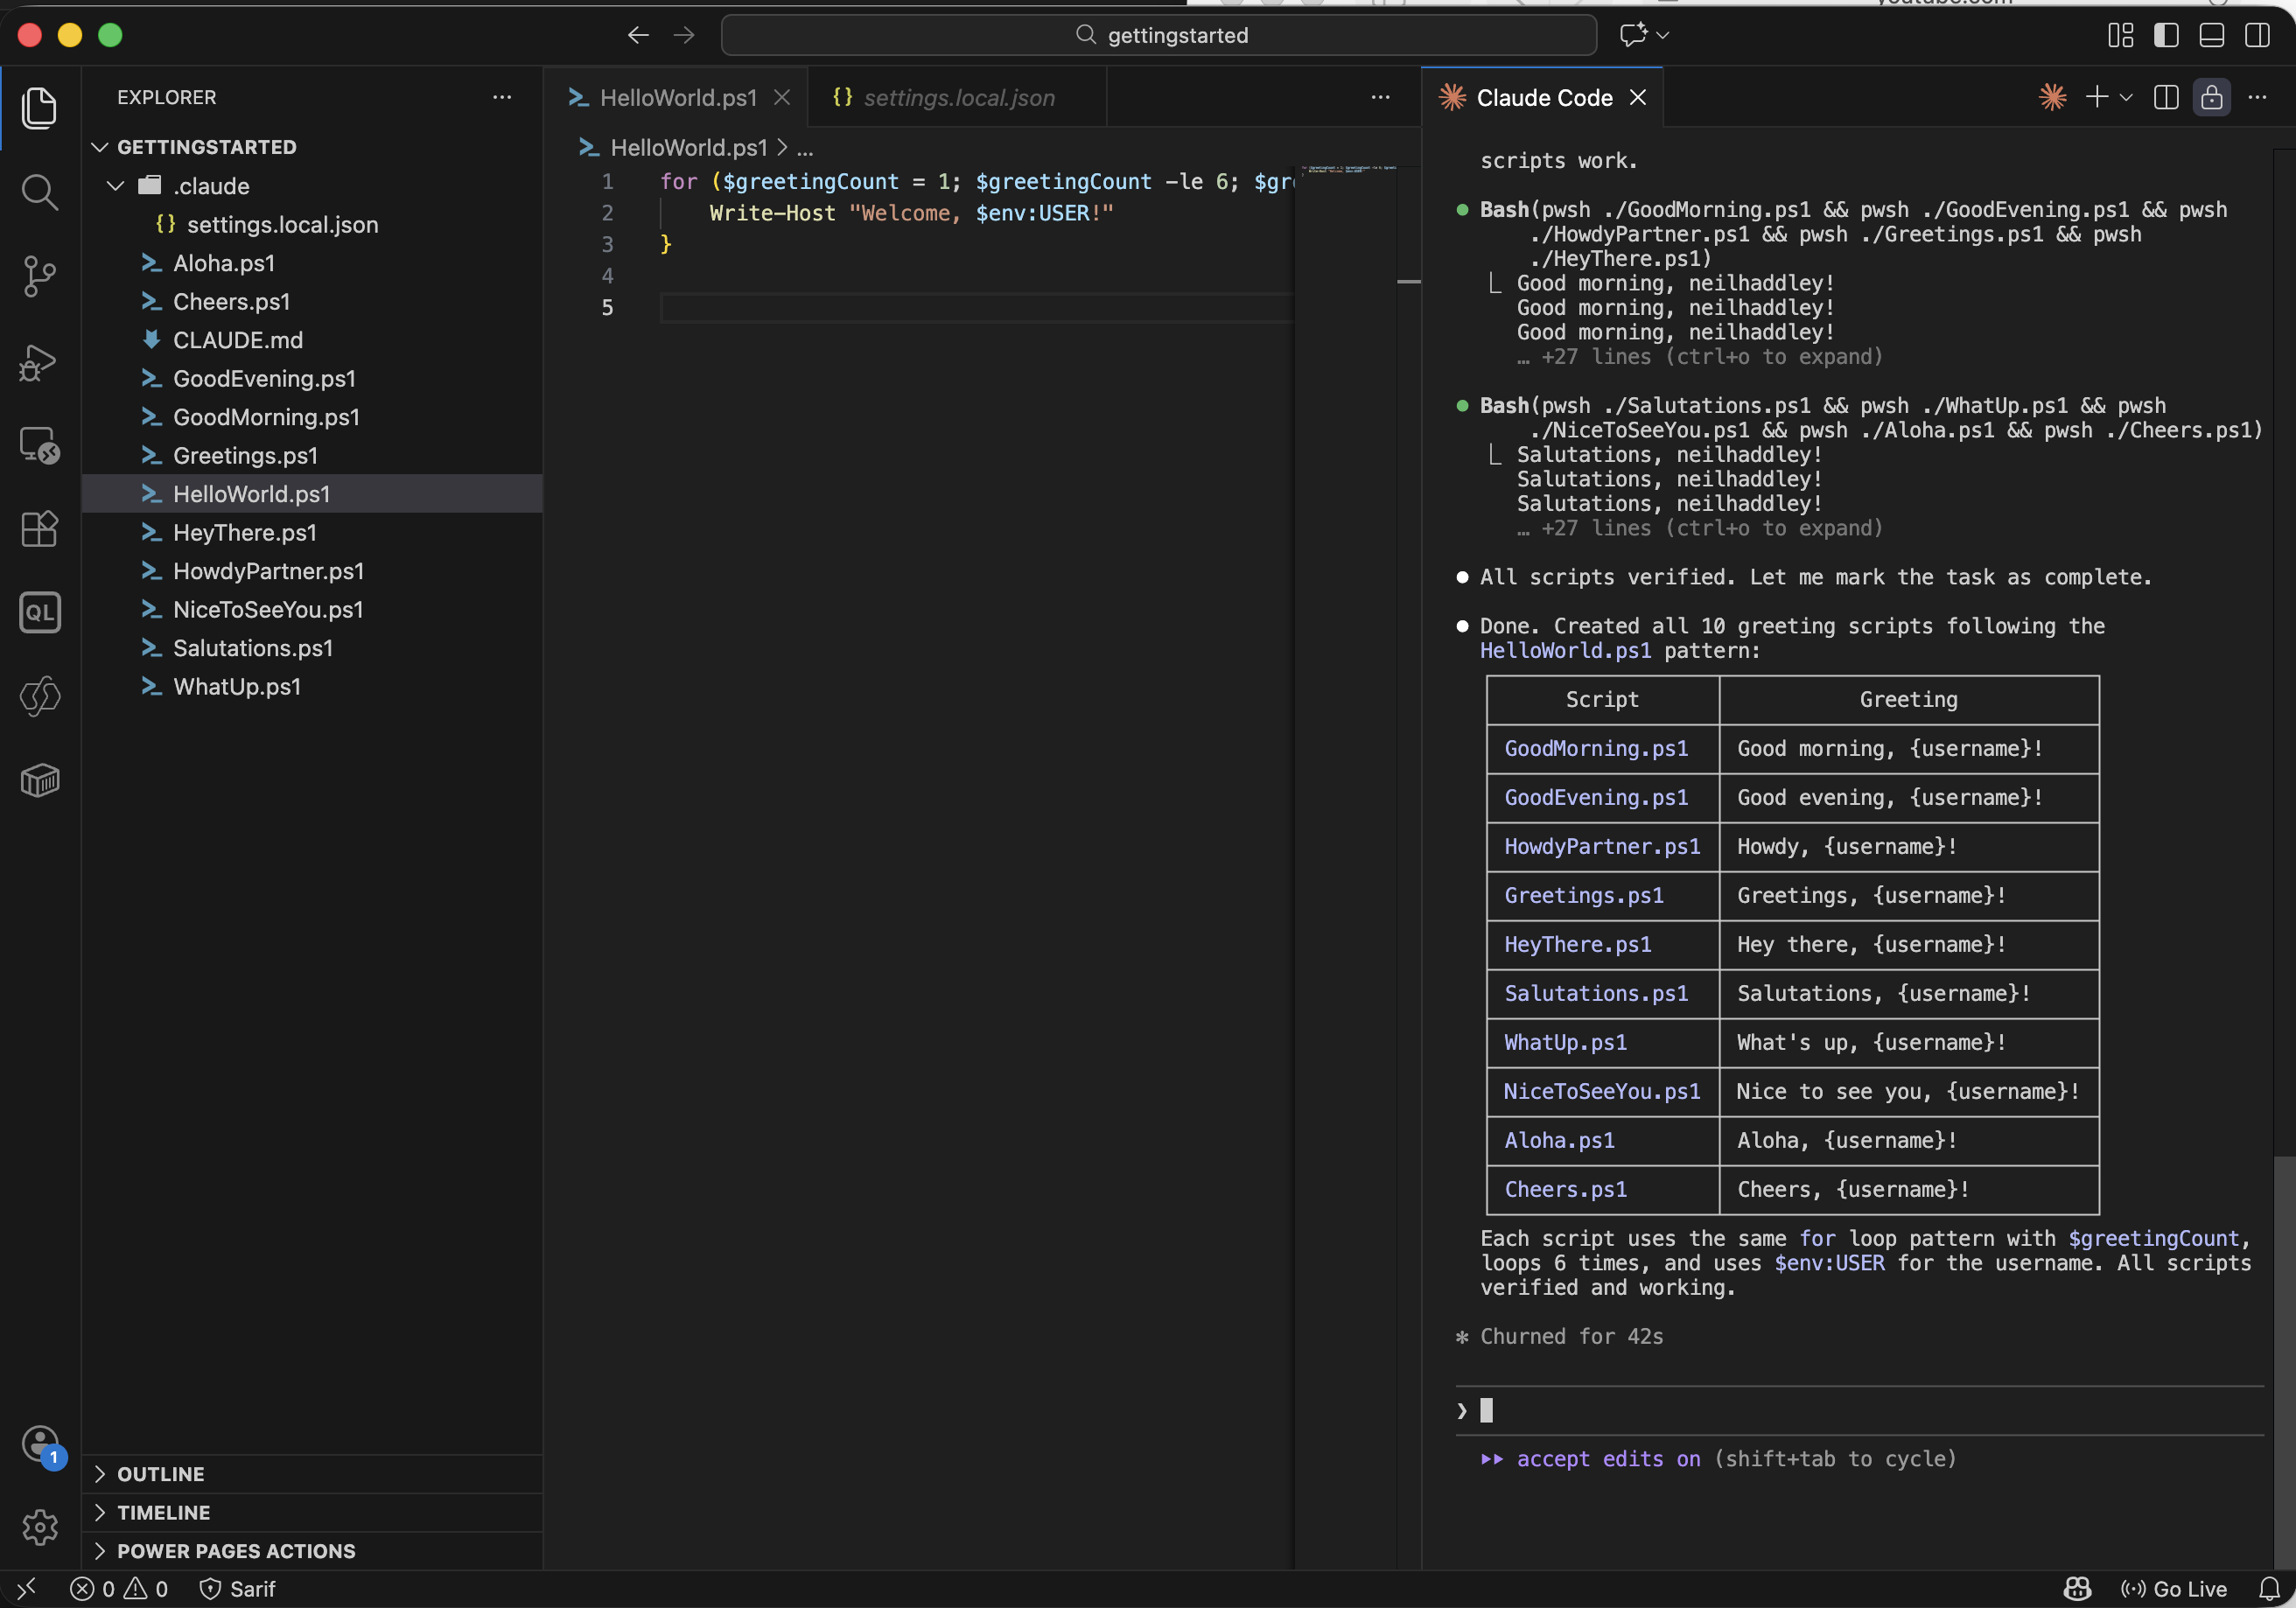Open the CodeQL panel

40,612
